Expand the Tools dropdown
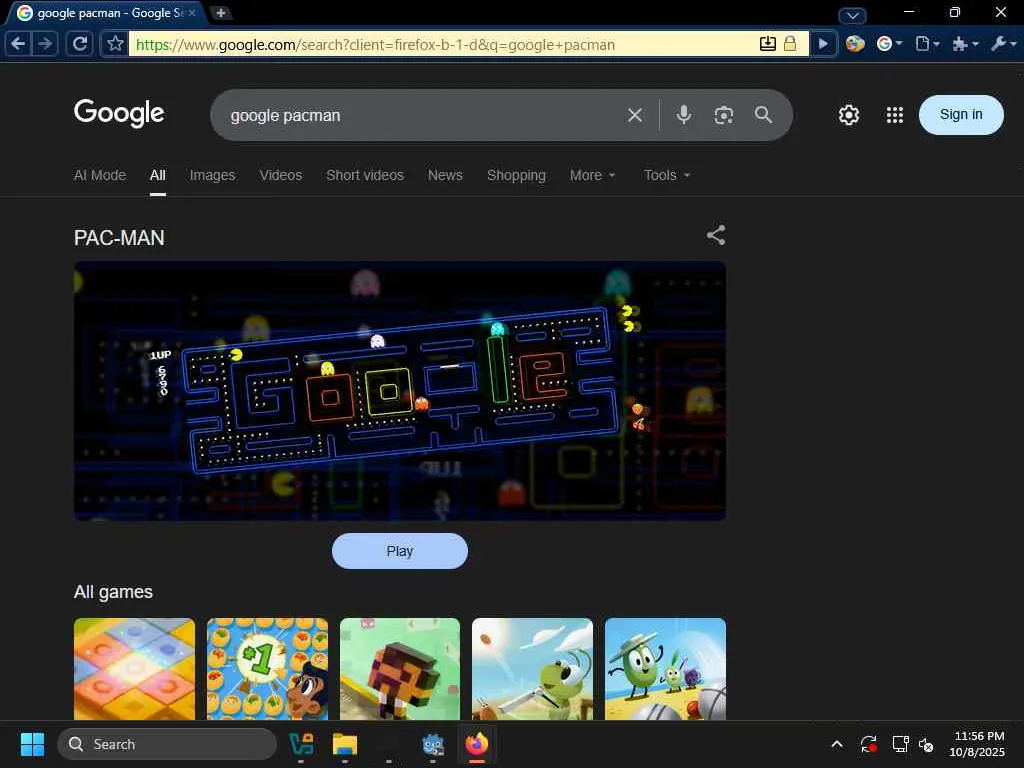The height and width of the screenshot is (768, 1024). 667,175
